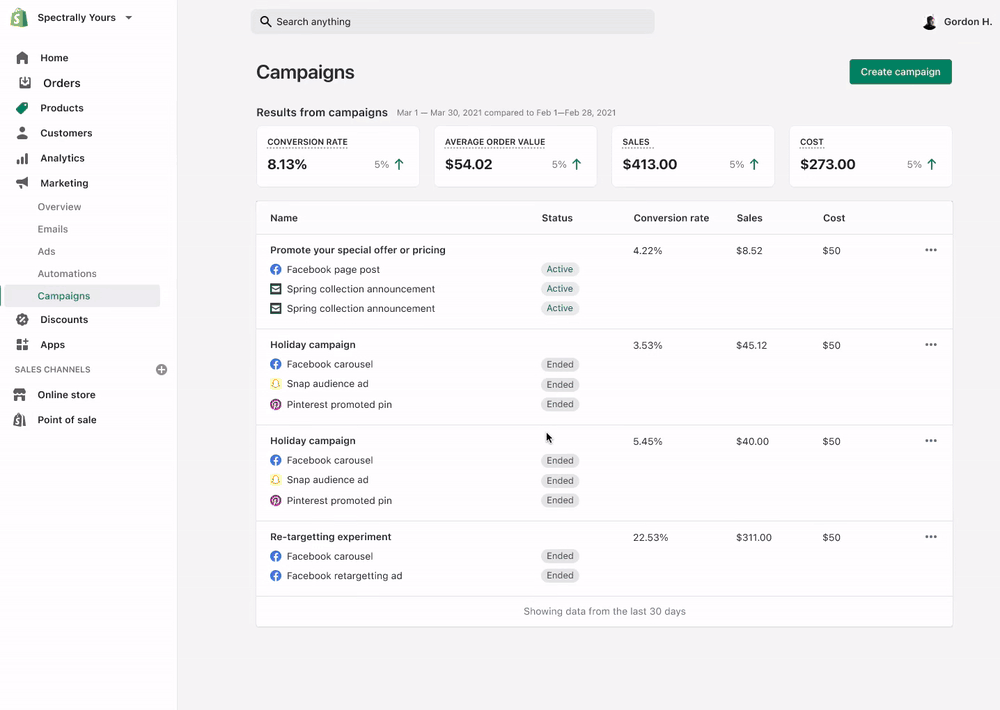Click Facebook icon beside Facebook page post
Viewport: 1000px width, 710px height.
tap(276, 269)
